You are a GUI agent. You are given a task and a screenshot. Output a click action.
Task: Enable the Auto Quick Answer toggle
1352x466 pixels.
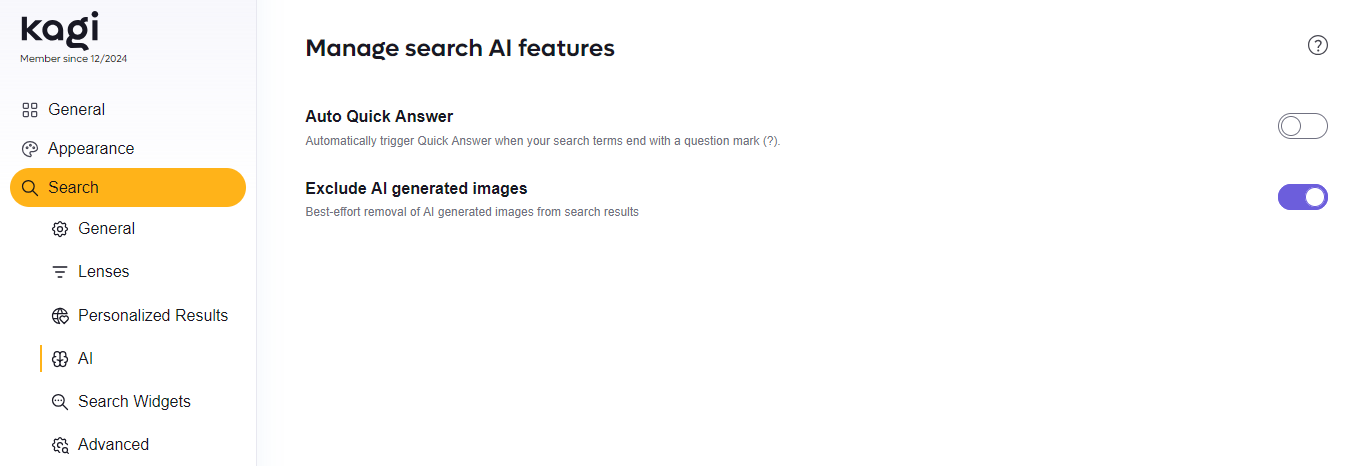(x=1302, y=126)
